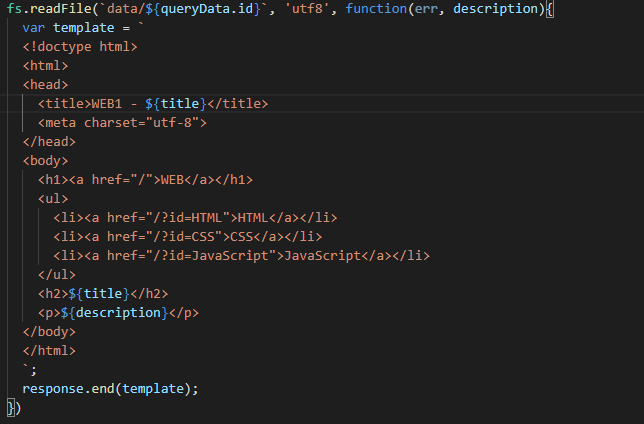This screenshot has height=424, width=644.
Task: Click the description parameter in function signature
Action: click(495, 9)
